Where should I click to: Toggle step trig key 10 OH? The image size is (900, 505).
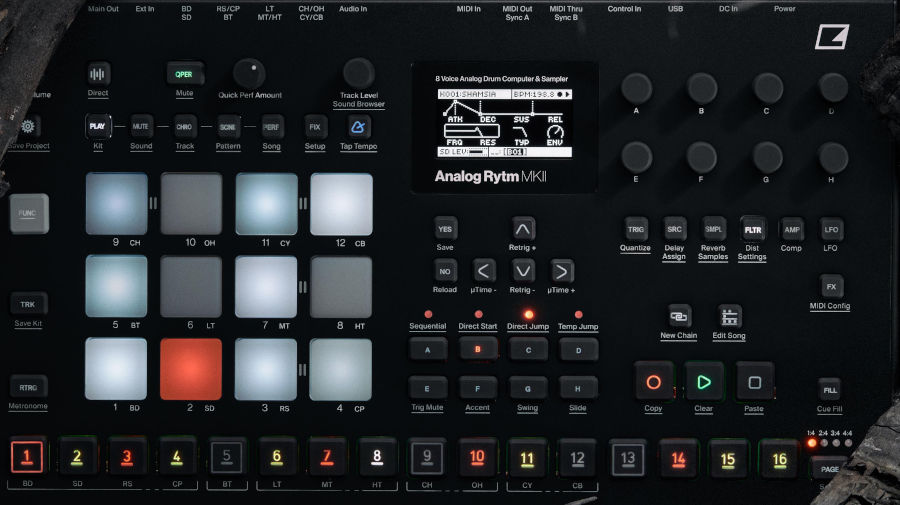coord(477,457)
